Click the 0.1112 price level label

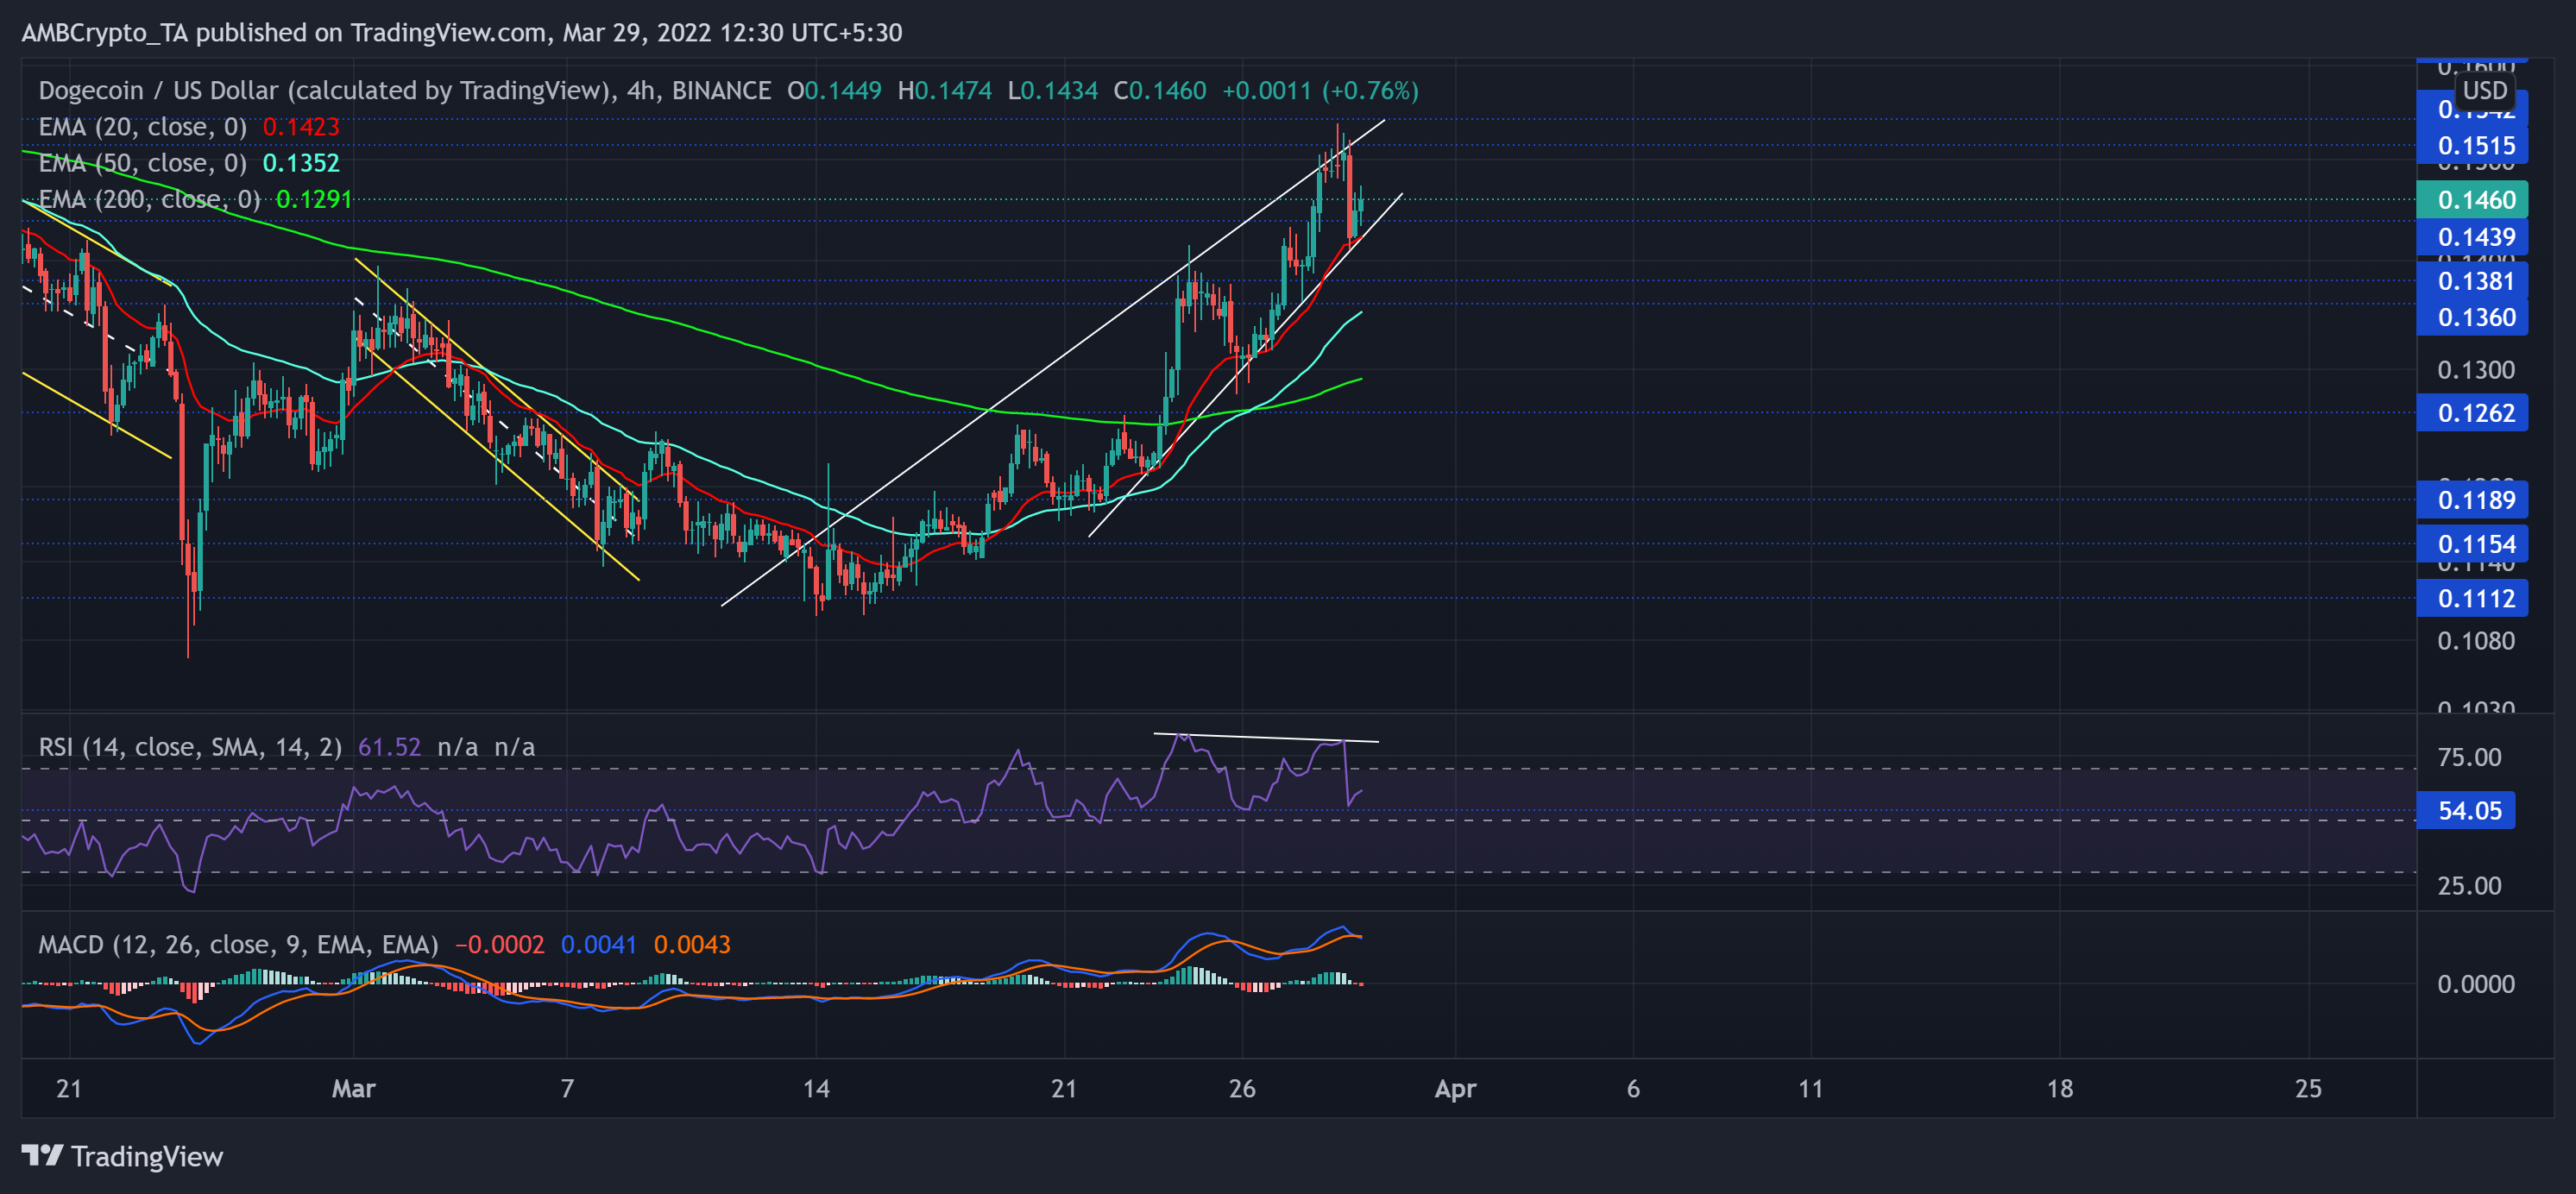pyautogui.click(x=2475, y=599)
